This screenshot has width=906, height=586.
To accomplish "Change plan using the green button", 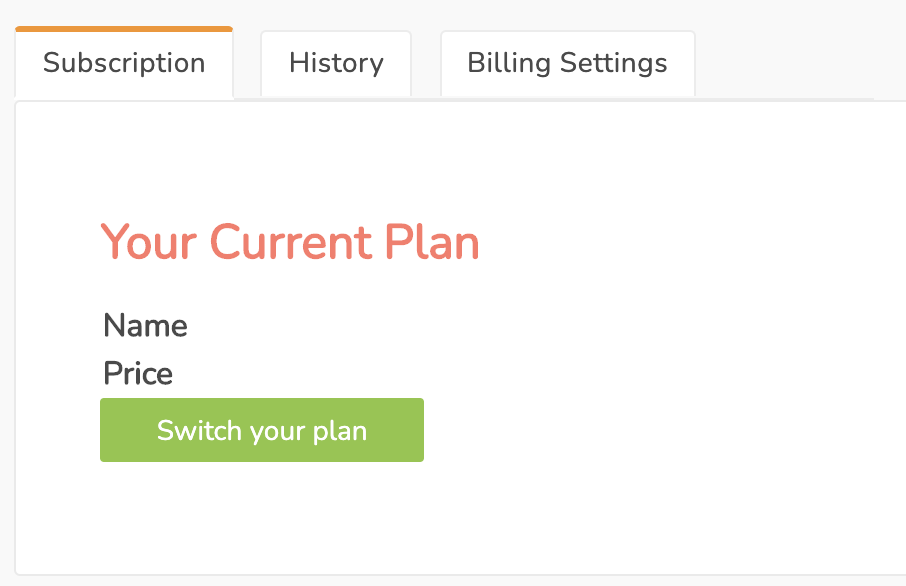I will [x=262, y=430].
